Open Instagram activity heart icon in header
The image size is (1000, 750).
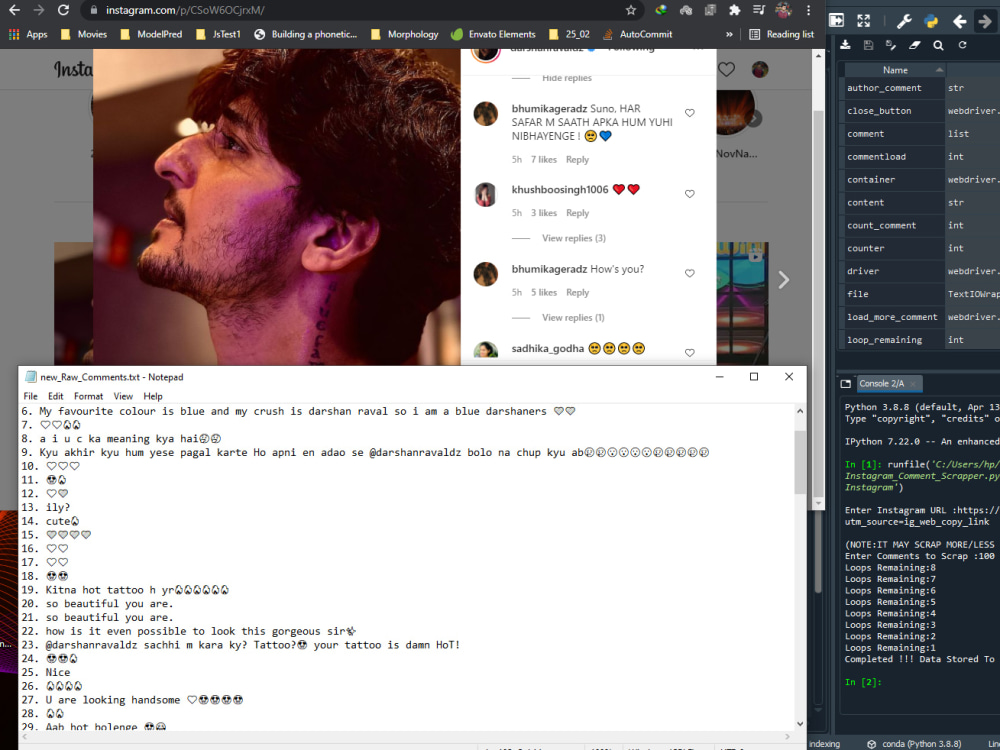(x=726, y=70)
